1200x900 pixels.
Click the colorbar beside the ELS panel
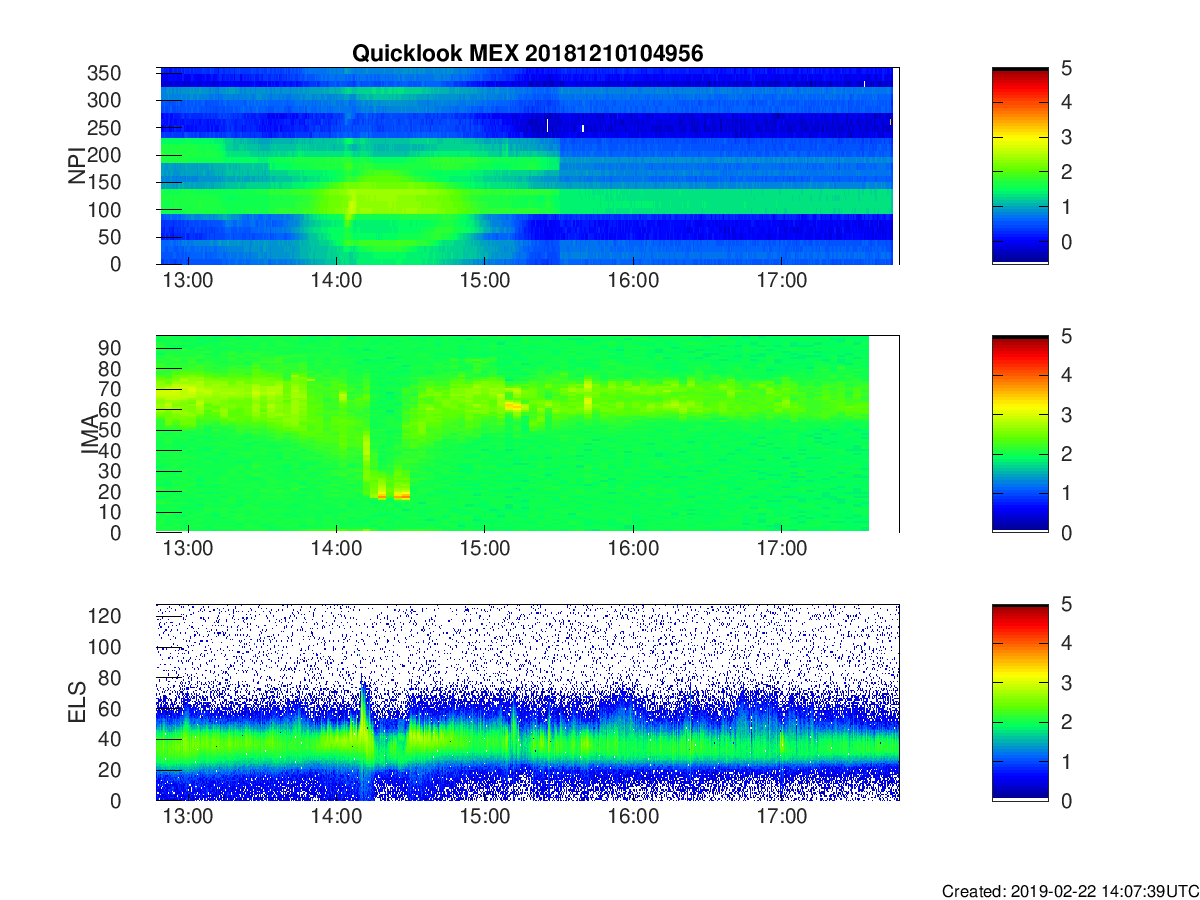[1020, 702]
